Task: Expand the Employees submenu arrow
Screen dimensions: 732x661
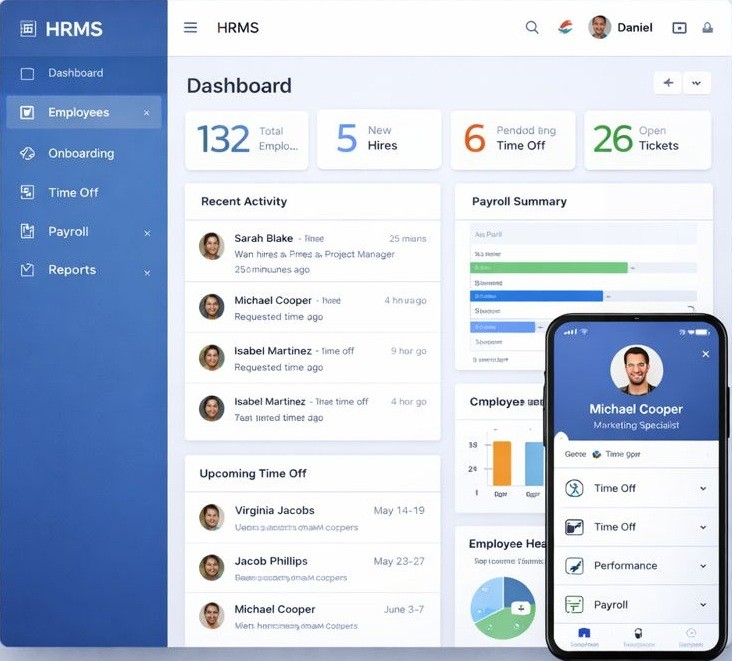Action: coord(147,113)
